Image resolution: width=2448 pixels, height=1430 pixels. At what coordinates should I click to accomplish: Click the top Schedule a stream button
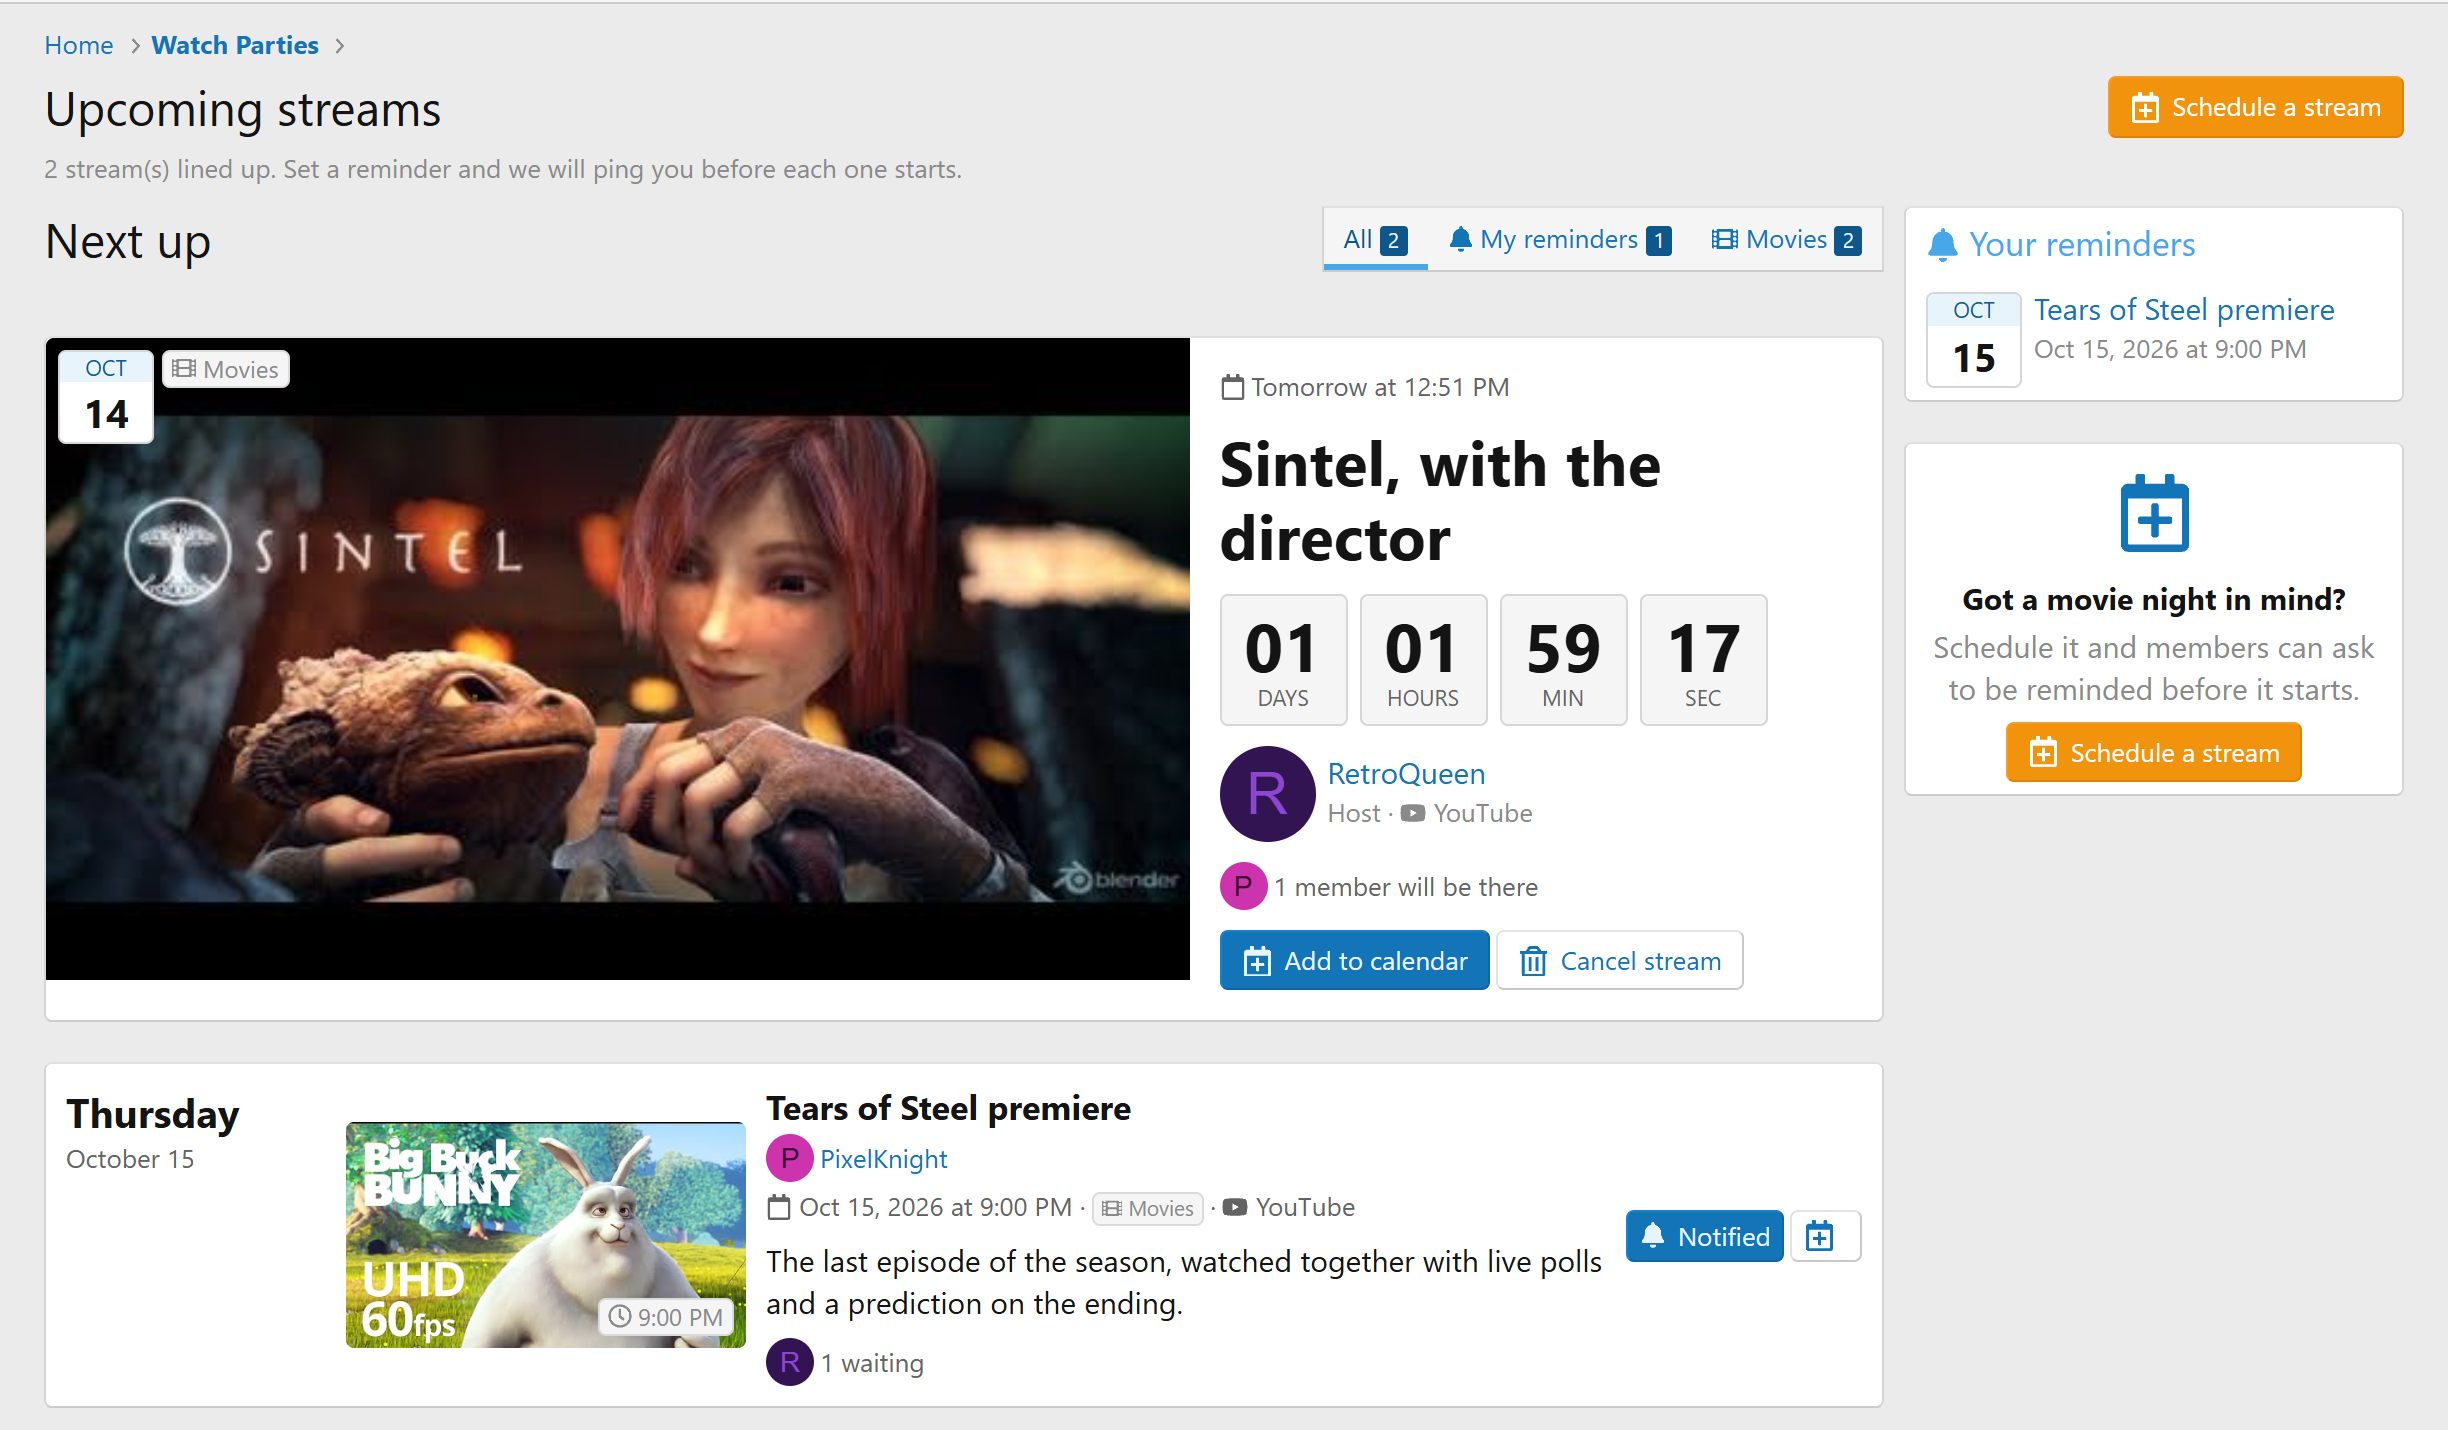[2255, 107]
